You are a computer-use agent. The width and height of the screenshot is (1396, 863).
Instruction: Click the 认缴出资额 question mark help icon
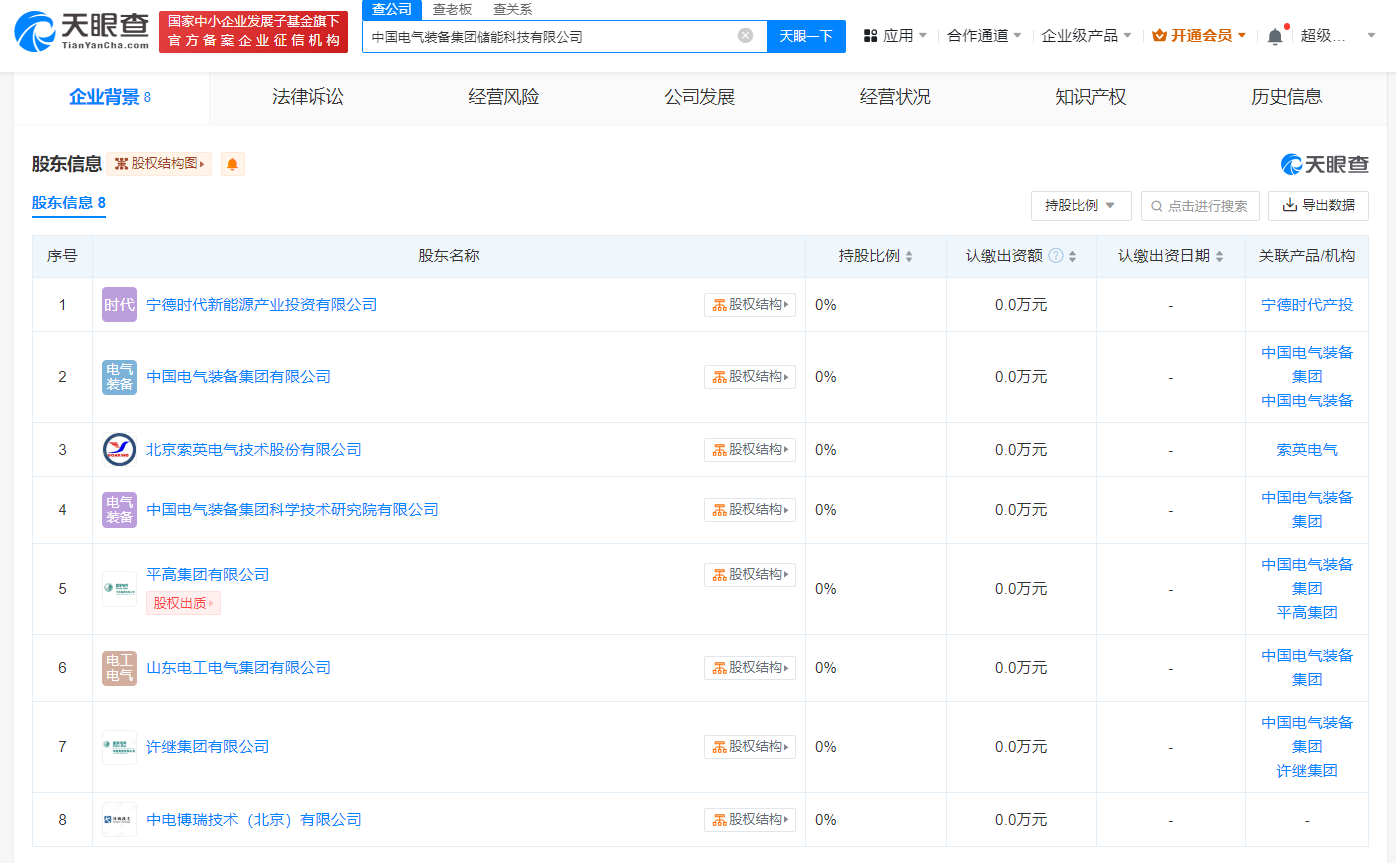1055,256
